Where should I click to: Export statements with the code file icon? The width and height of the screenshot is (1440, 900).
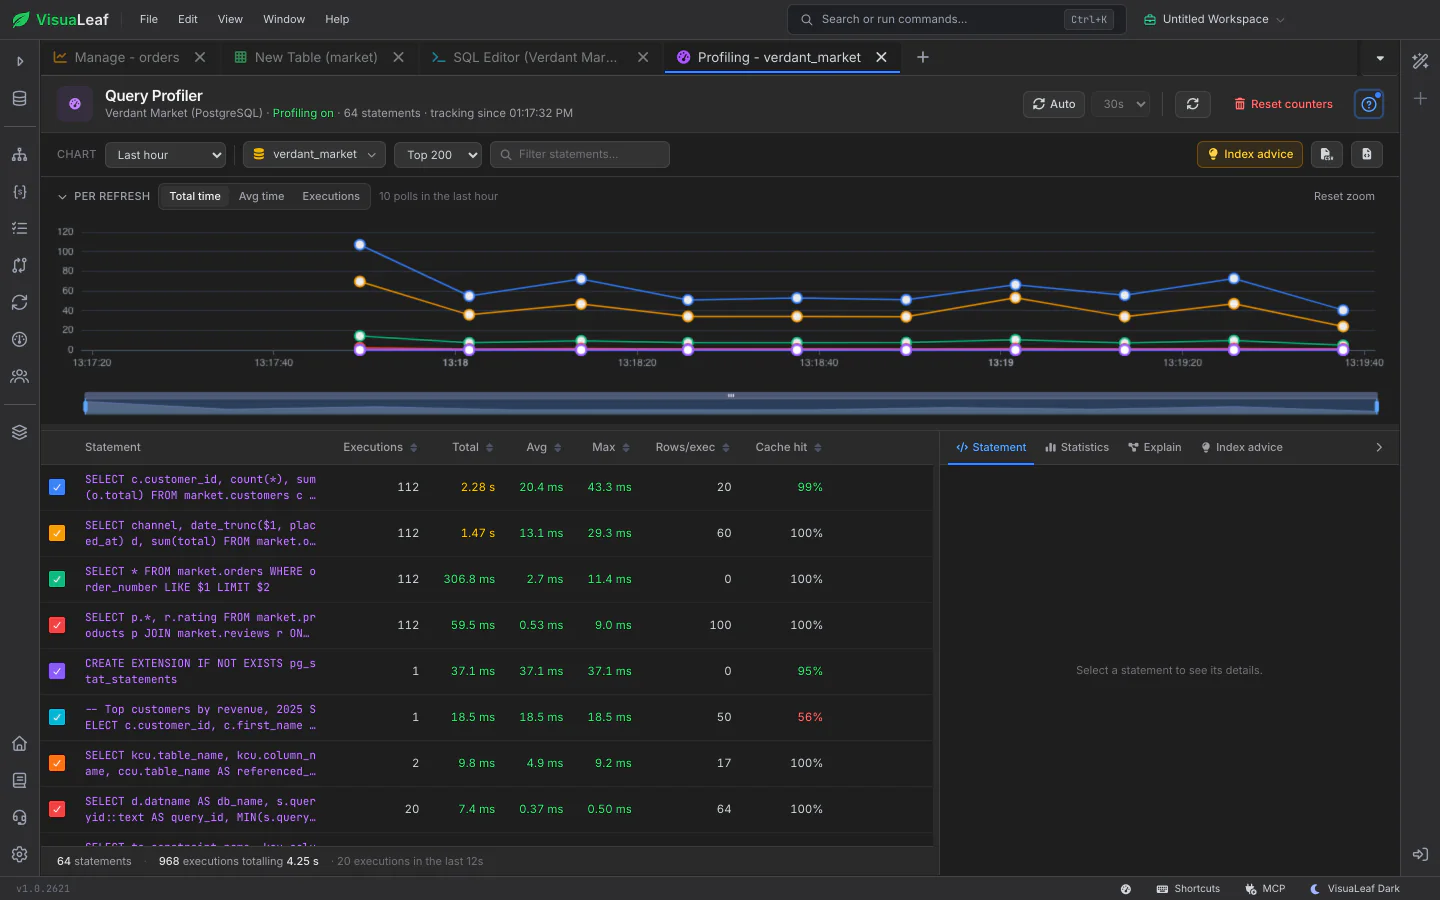click(1367, 154)
